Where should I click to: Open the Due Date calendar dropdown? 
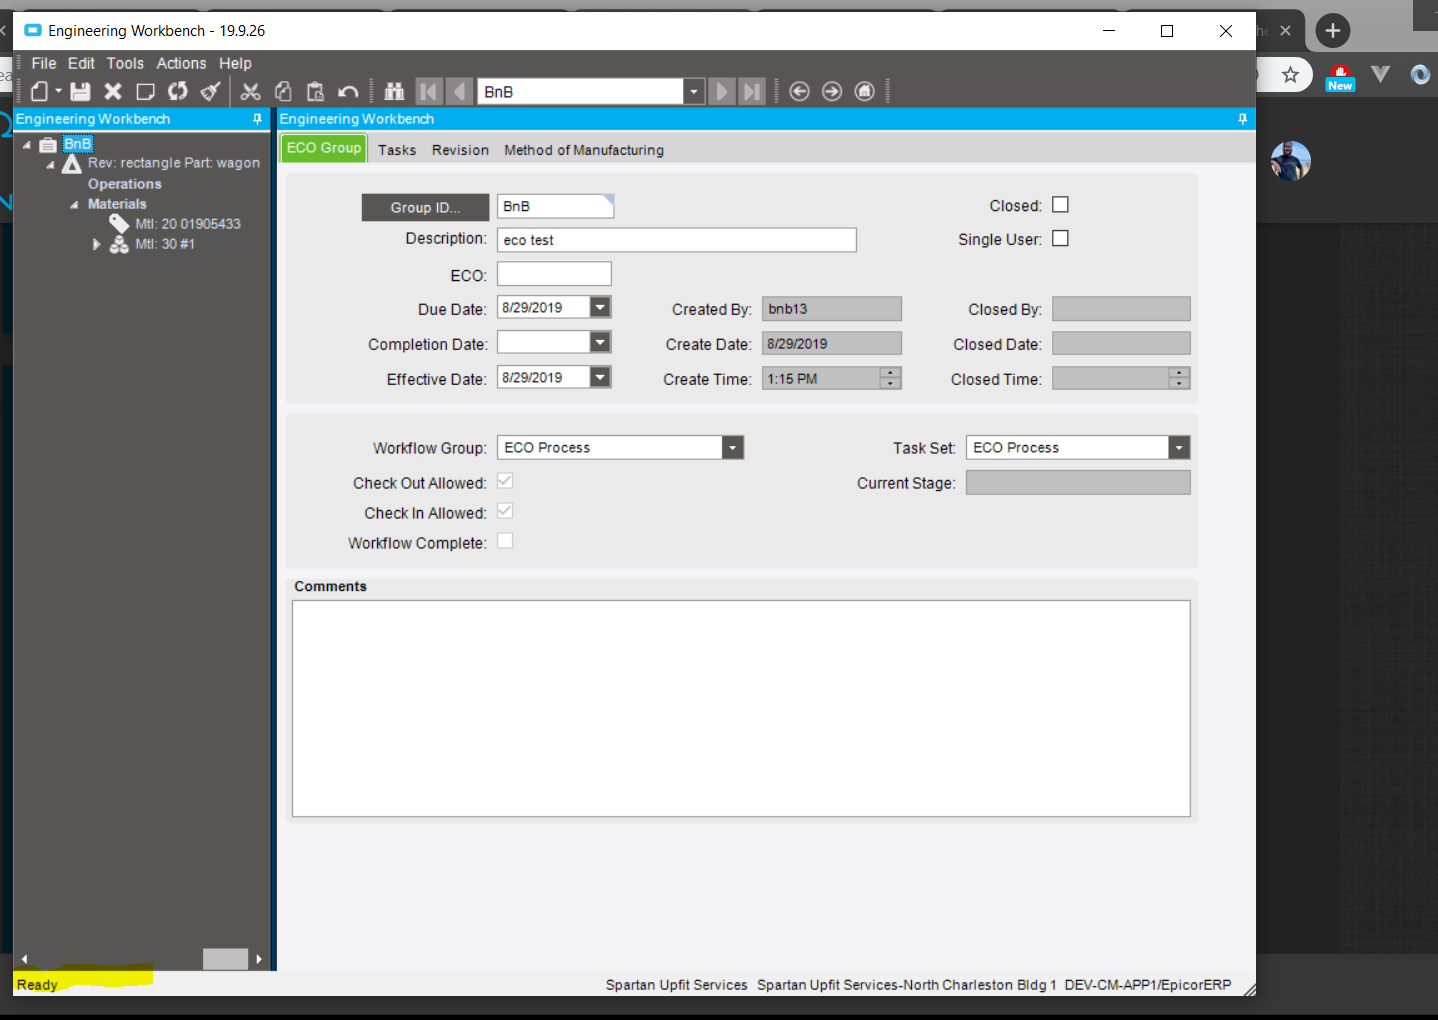pyautogui.click(x=600, y=307)
